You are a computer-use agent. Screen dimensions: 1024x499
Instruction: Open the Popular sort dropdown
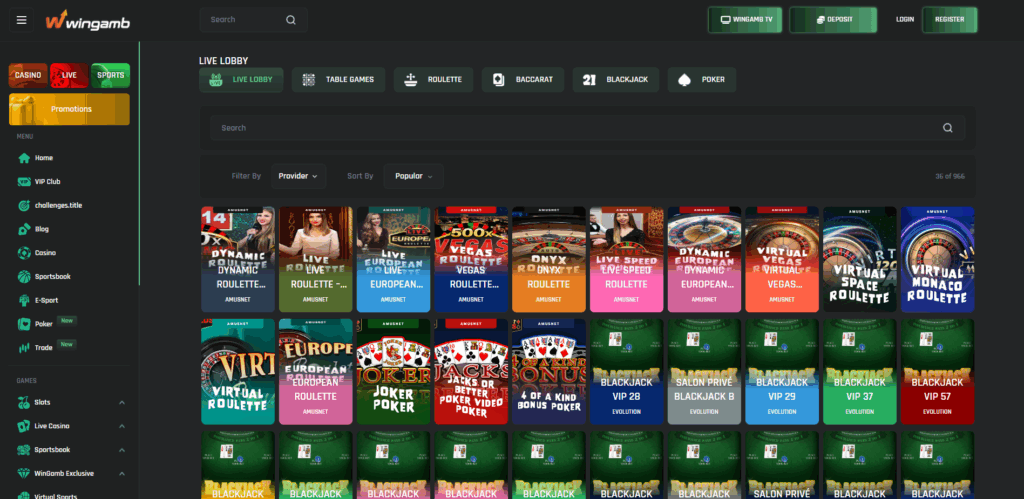pyautogui.click(x=414, y=176)
